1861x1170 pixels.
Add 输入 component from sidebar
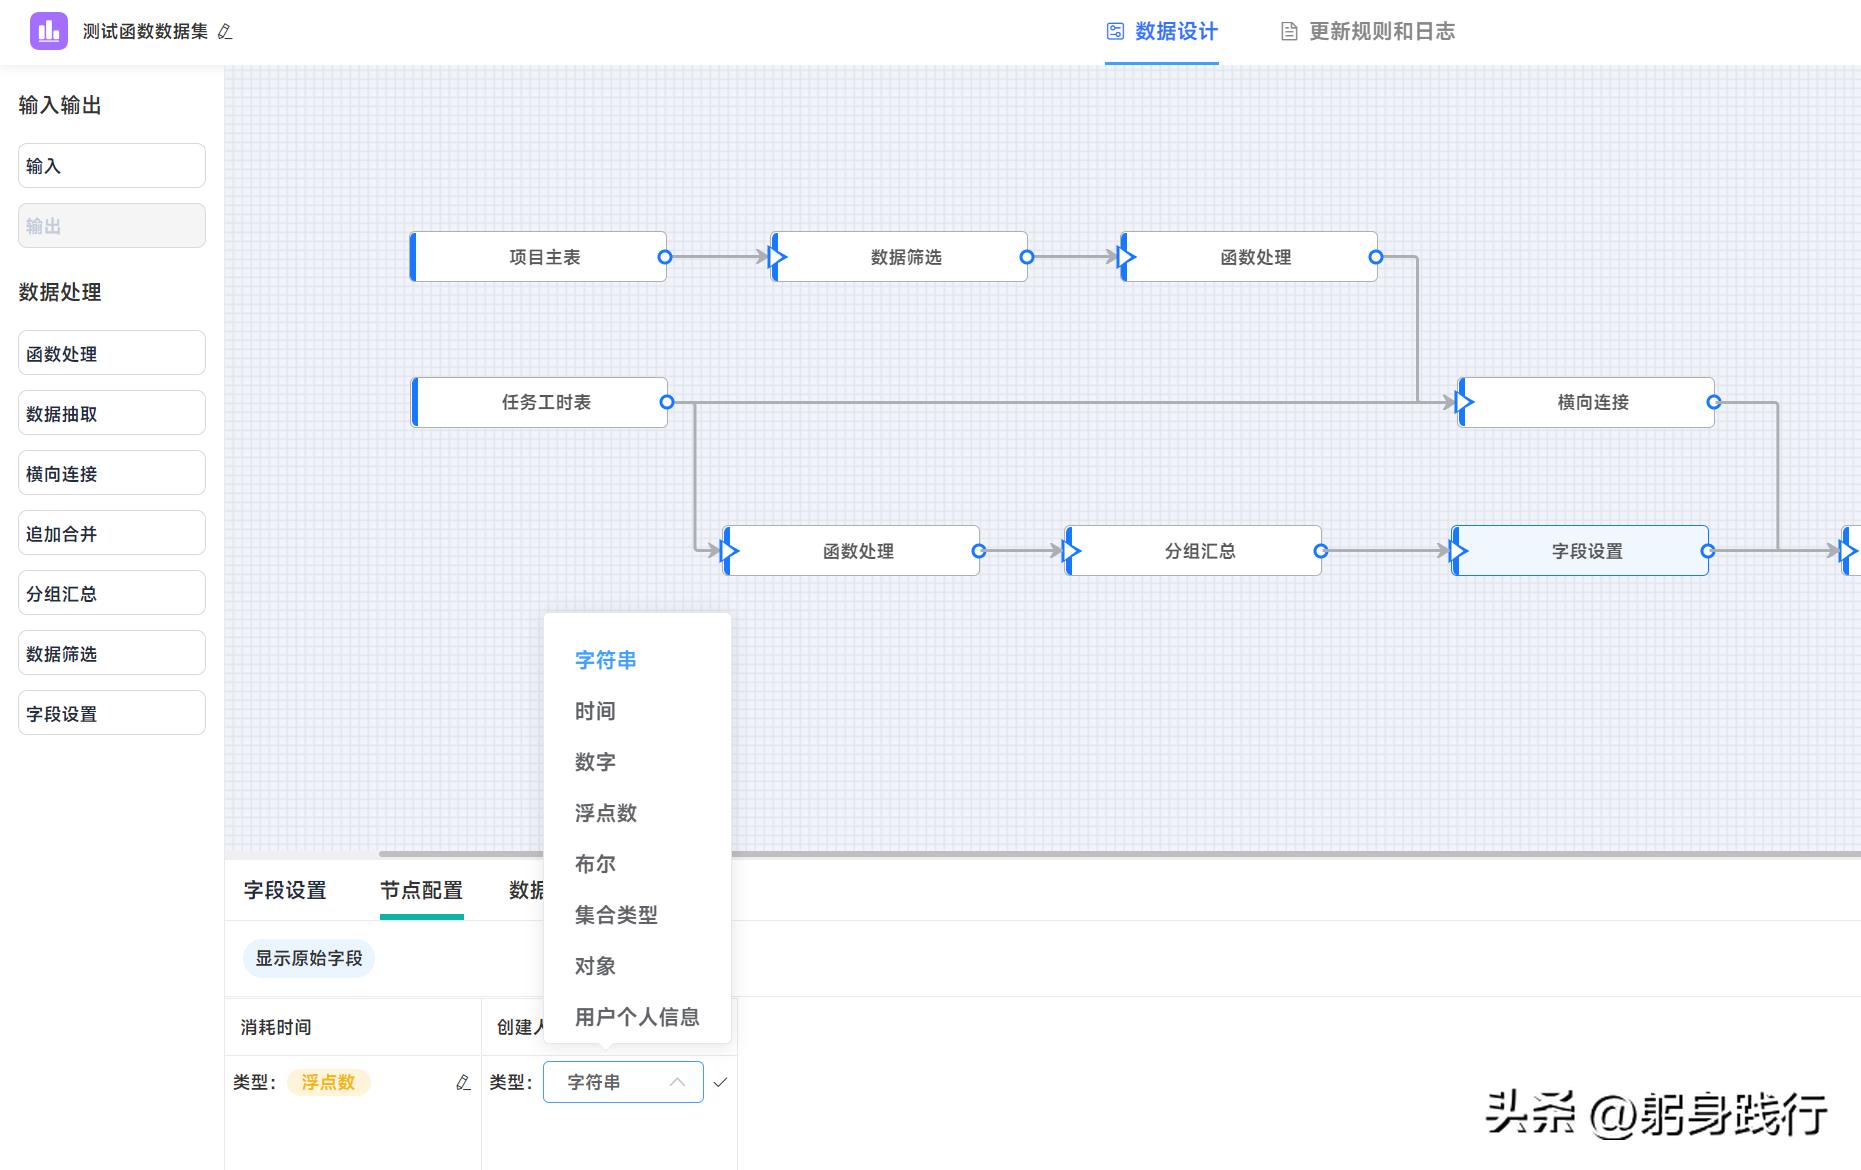pos(112,166)
